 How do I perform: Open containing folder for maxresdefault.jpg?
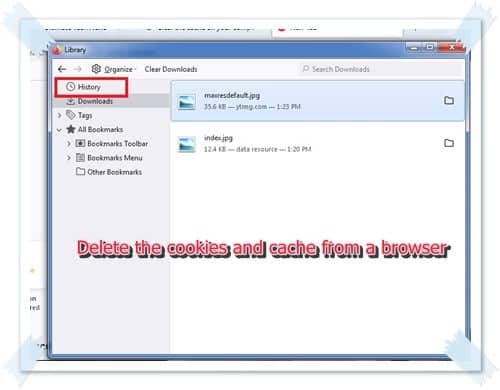pos(449,100)
